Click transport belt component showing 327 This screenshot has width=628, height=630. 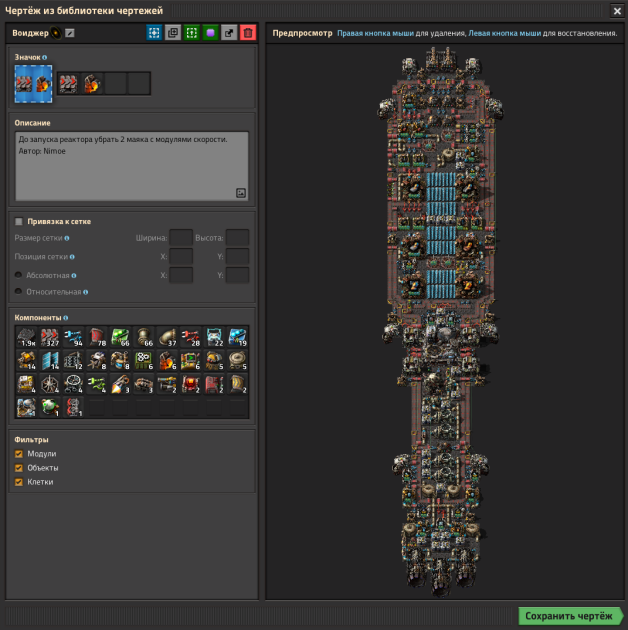[x=50, y=337]
